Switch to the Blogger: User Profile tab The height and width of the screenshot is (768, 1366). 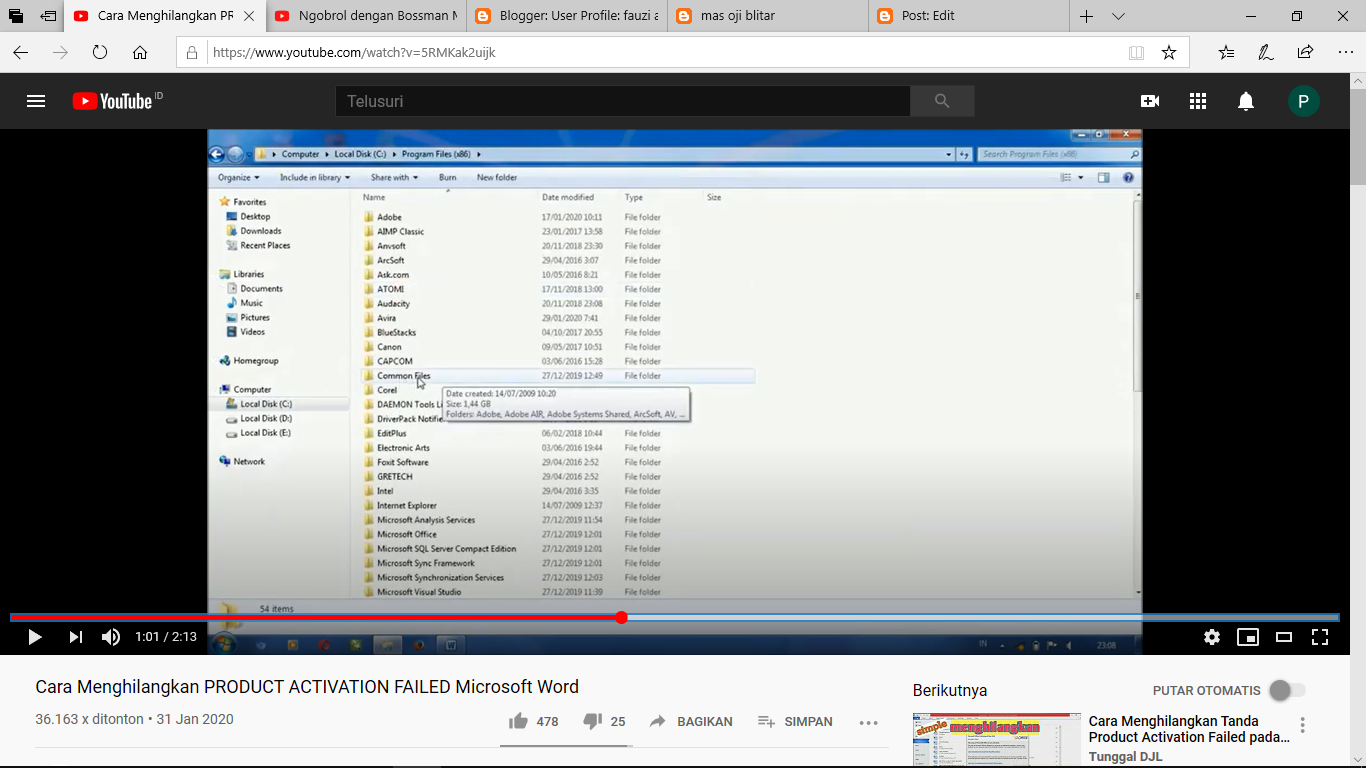tap(567, 16)
